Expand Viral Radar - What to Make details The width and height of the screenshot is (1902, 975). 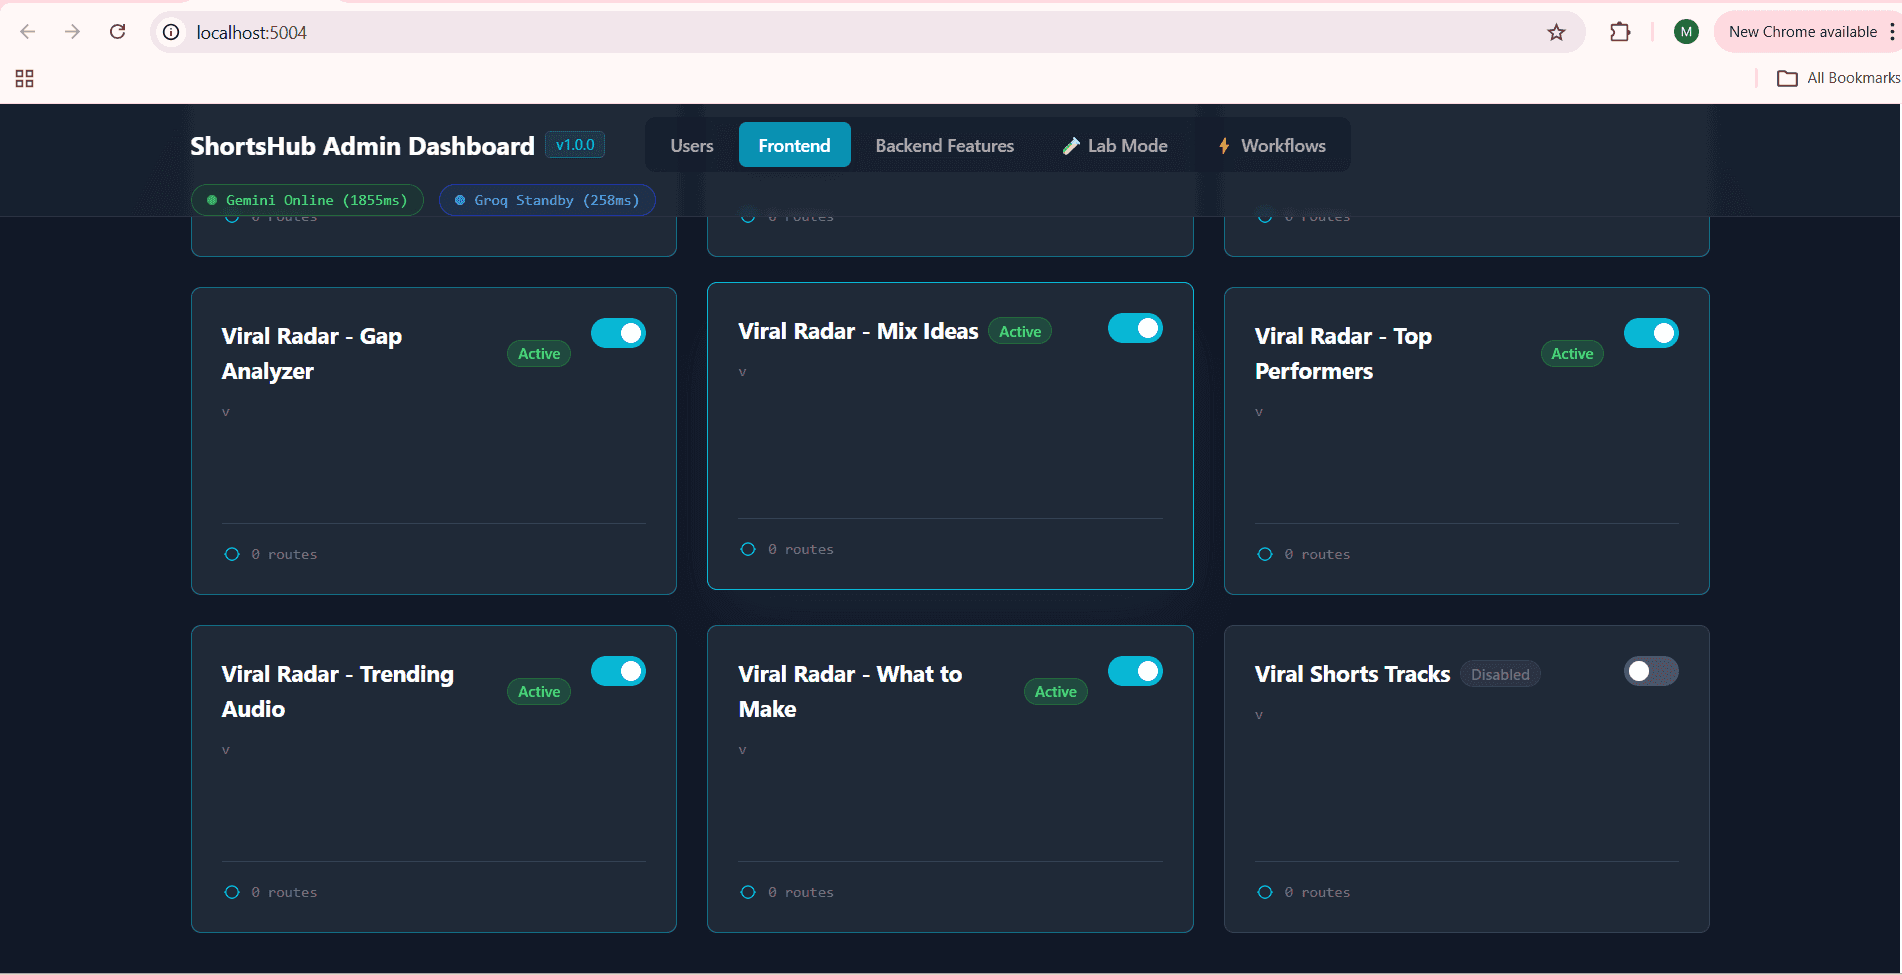(x=742, y=750)
